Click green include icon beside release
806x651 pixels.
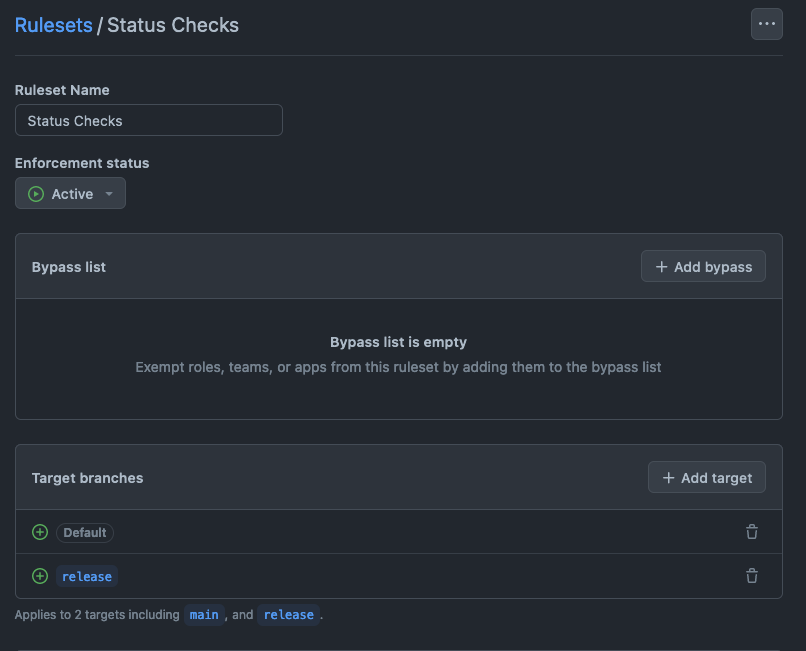coord(40,576)
